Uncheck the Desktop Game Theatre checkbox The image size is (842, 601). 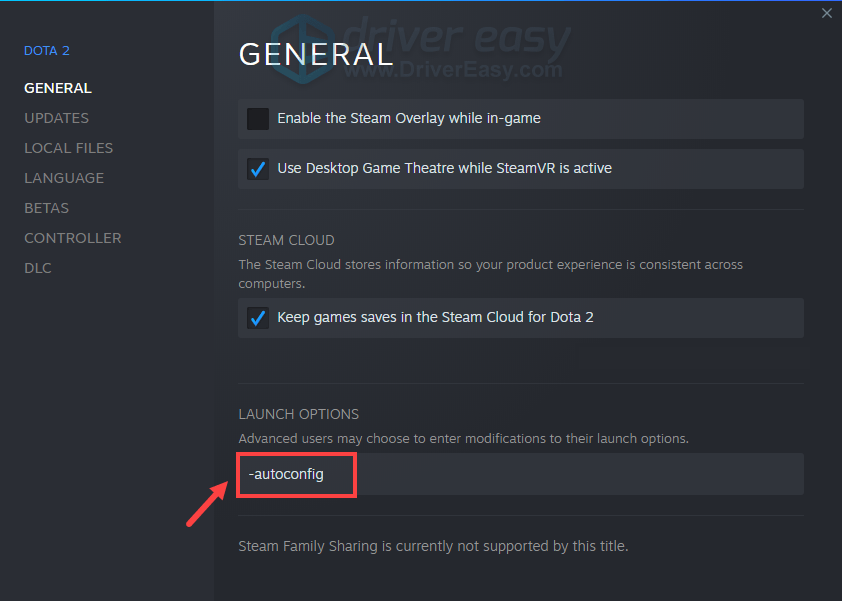258,169
